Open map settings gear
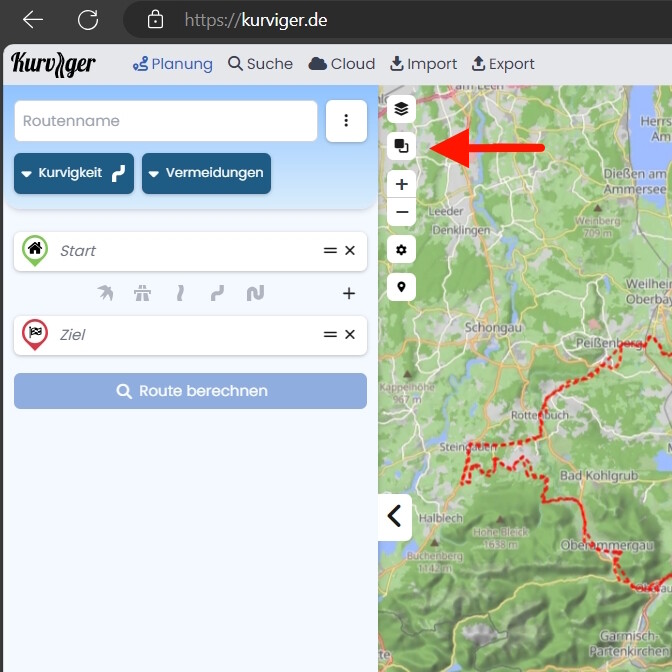672x672 pixels. (401, 249)
